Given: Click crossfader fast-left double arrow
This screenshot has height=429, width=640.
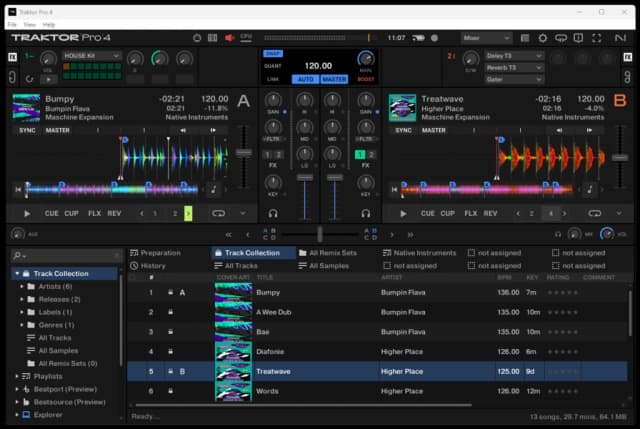Looking at the screenshot, I should 229,235.
